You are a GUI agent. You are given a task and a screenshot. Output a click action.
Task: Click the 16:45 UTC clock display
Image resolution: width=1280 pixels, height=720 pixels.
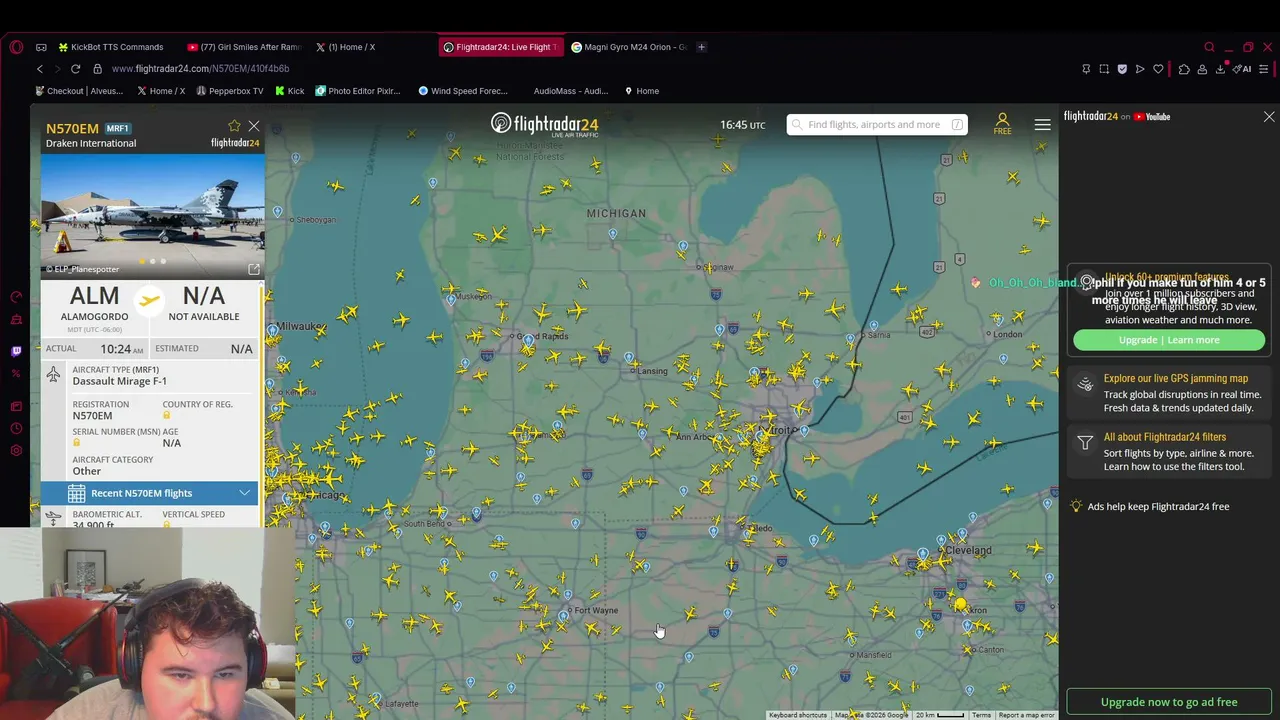click(x=742, y=125)
